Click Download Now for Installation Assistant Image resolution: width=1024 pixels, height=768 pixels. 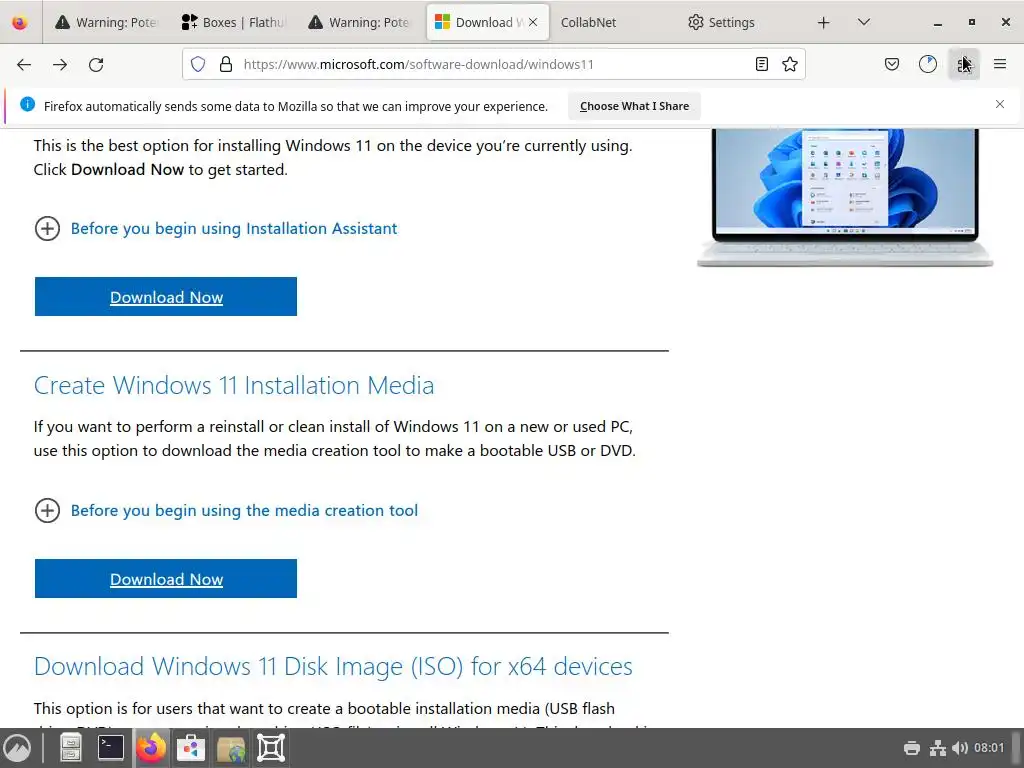click(x=166, y=296)
